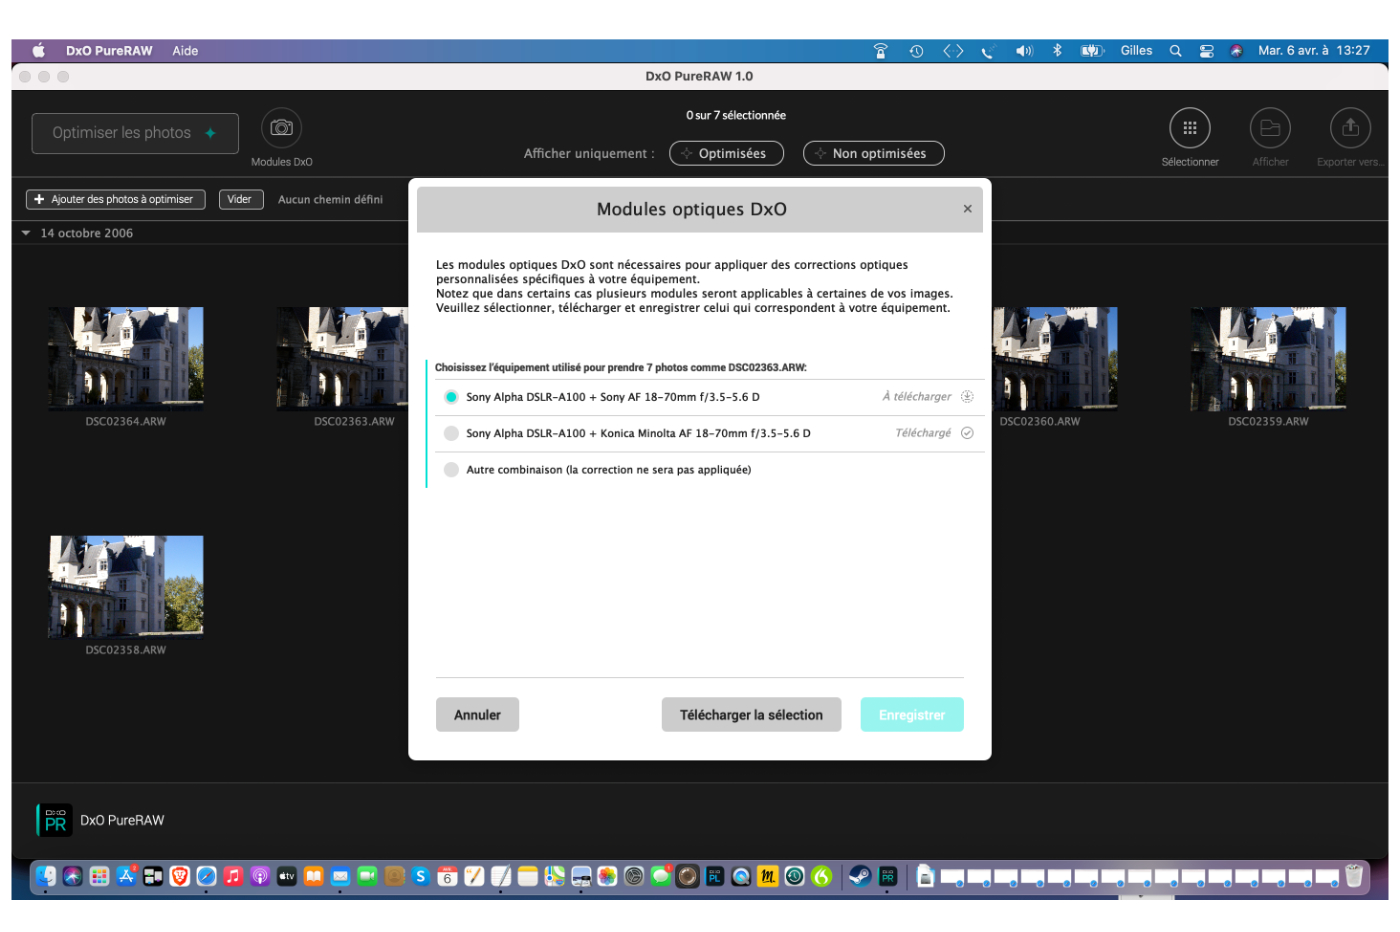The height and width of the screenshot is (932, 1400).
Task: Click Ajouter des photos à optimiser
Action: 115,199
